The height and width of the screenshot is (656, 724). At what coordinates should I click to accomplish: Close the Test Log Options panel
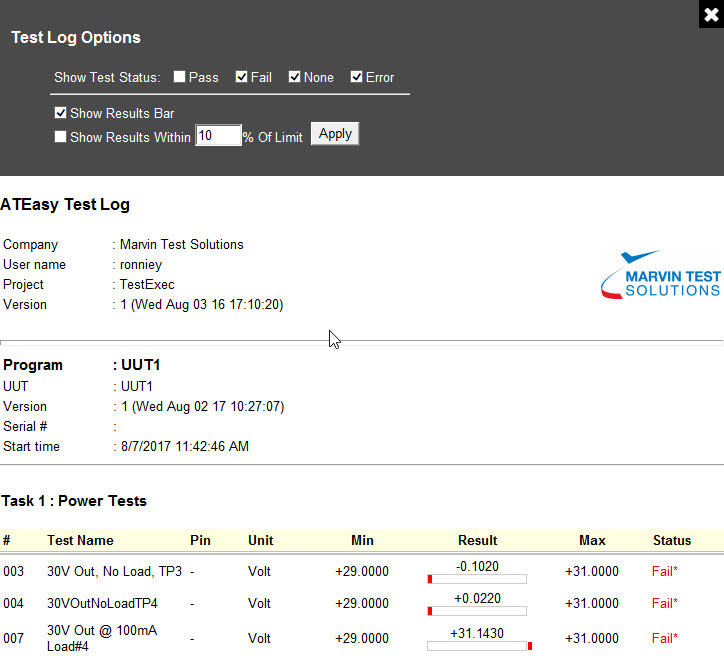[711, 14]
